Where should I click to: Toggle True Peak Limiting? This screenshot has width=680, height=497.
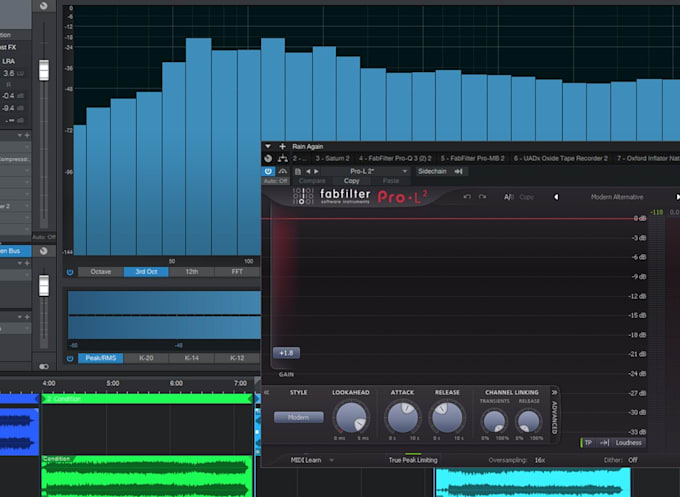coord(413,460)
